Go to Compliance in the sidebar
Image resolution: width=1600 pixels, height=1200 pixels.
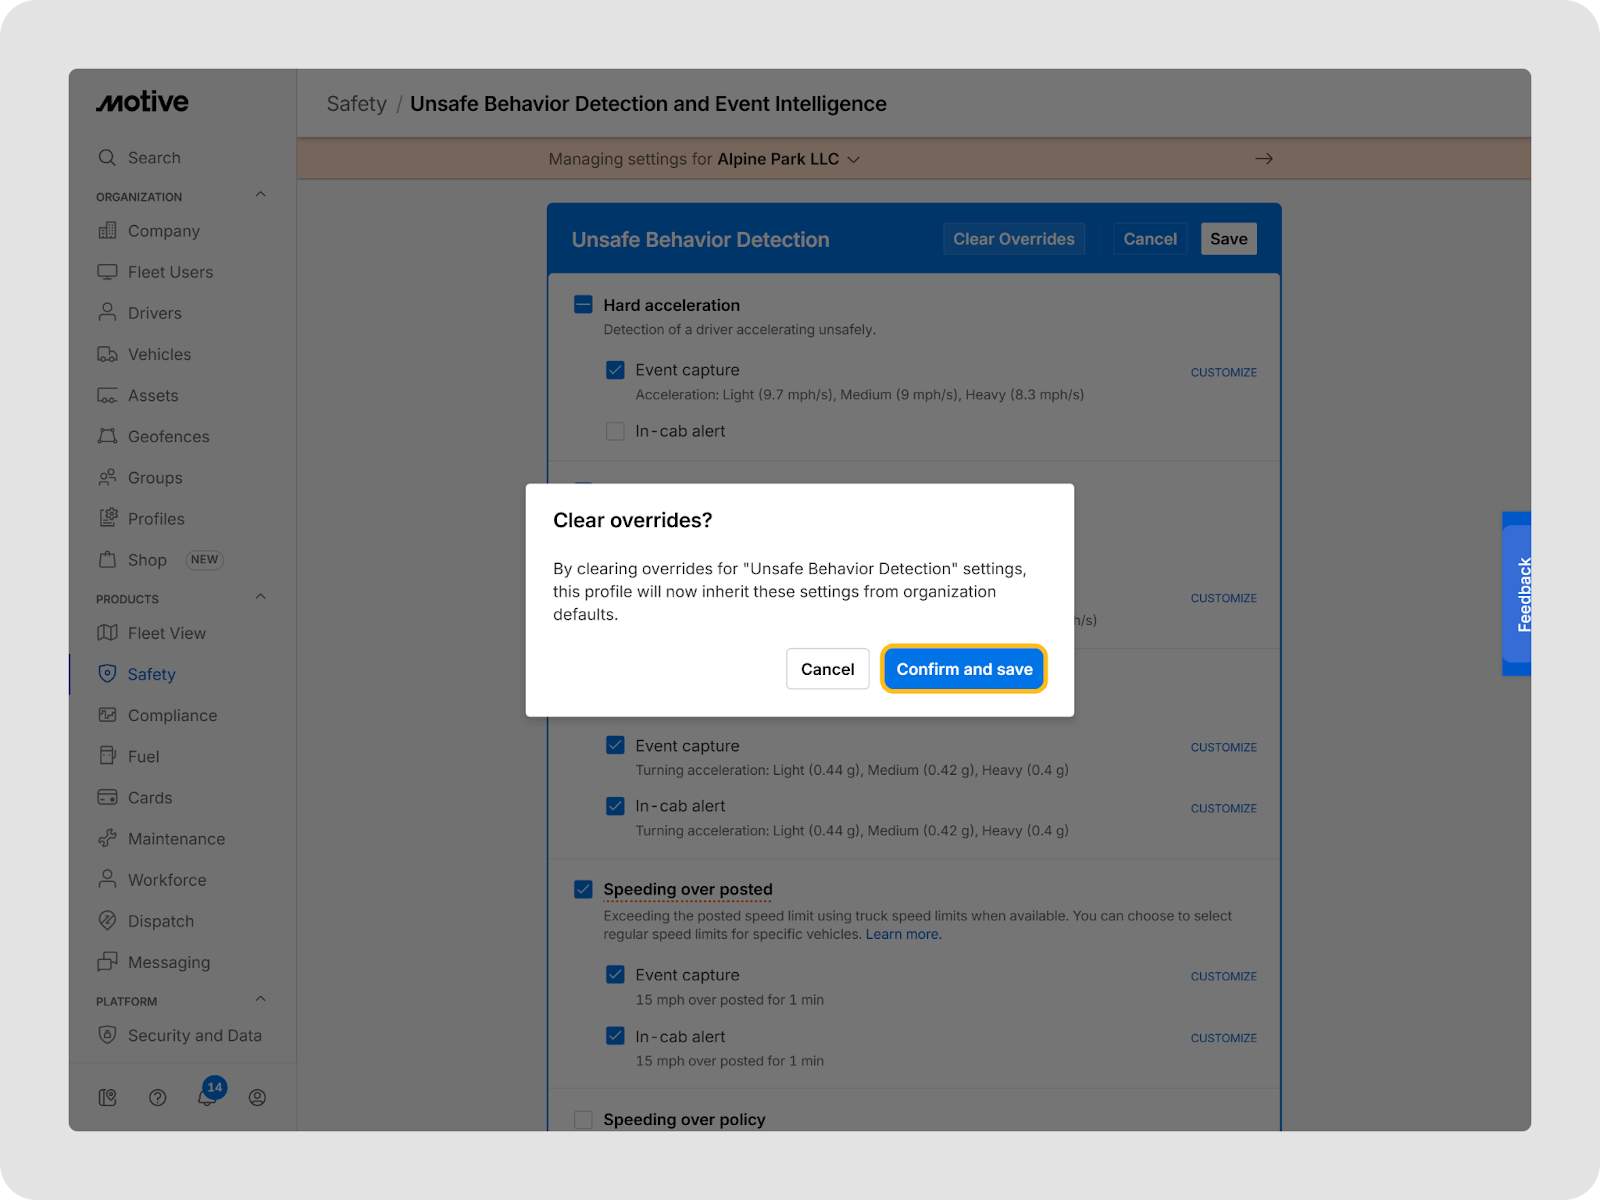(x=172, y=715)
